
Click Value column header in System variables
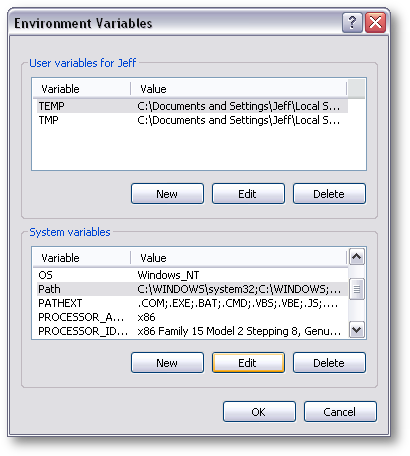click(x=239, y=258)
